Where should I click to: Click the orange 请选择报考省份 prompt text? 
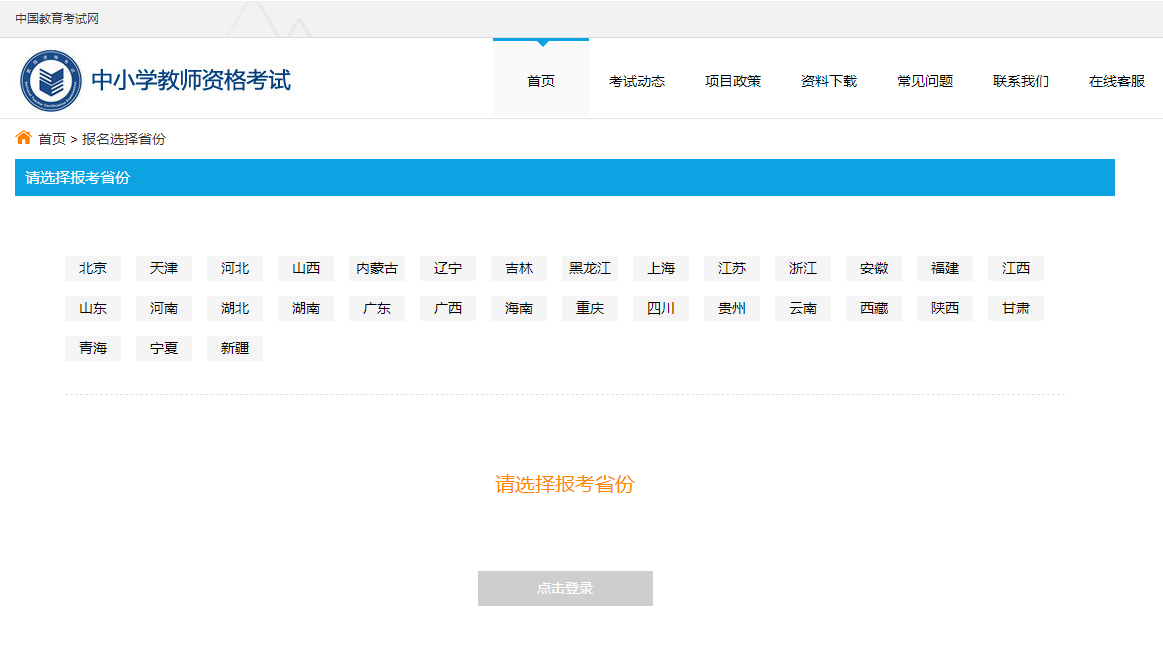(x=564, y=484)
